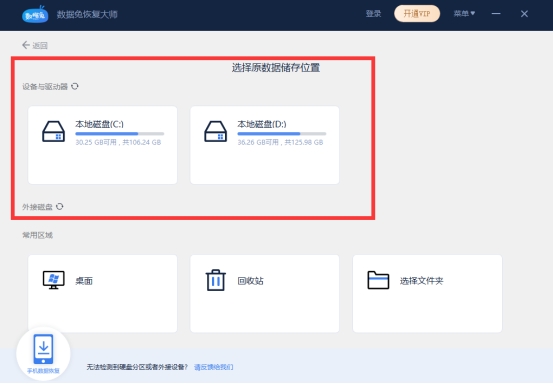Select the 本地磁盘(C:) card
This screenshot has height=384, width=553.
point(103,145)
